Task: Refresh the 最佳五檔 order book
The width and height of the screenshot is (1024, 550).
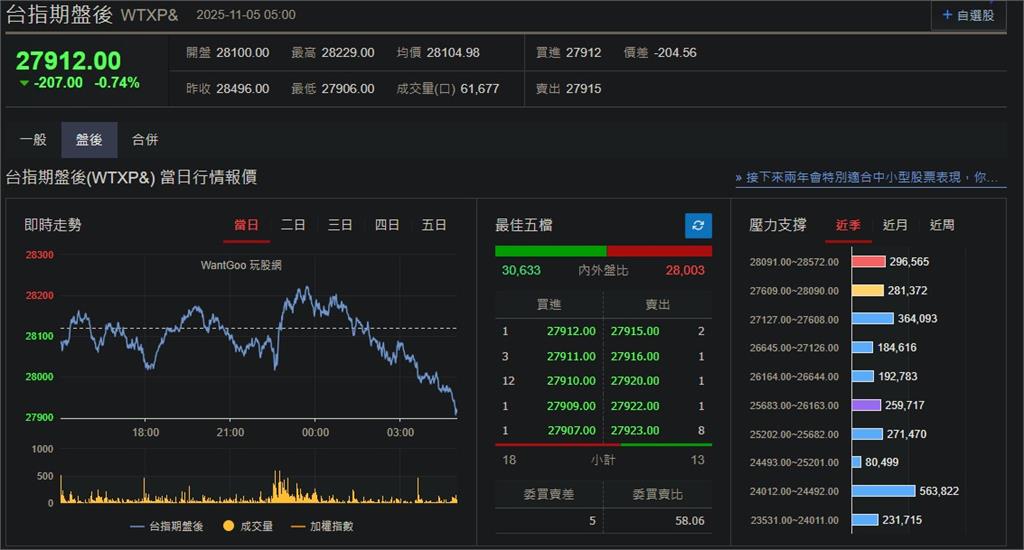Action: 698,225
